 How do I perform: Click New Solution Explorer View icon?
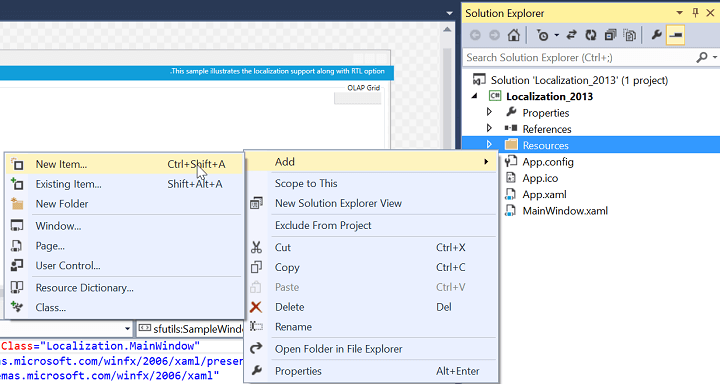tap(256, 203)
